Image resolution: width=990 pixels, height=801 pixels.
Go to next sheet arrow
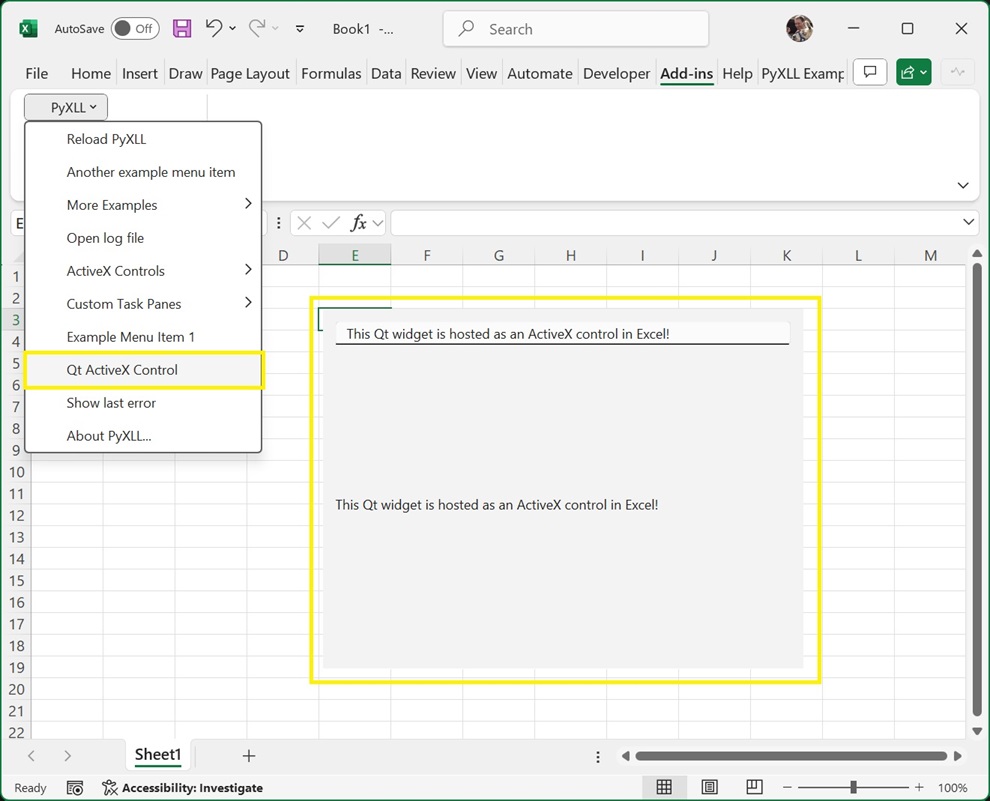point(68,756)
